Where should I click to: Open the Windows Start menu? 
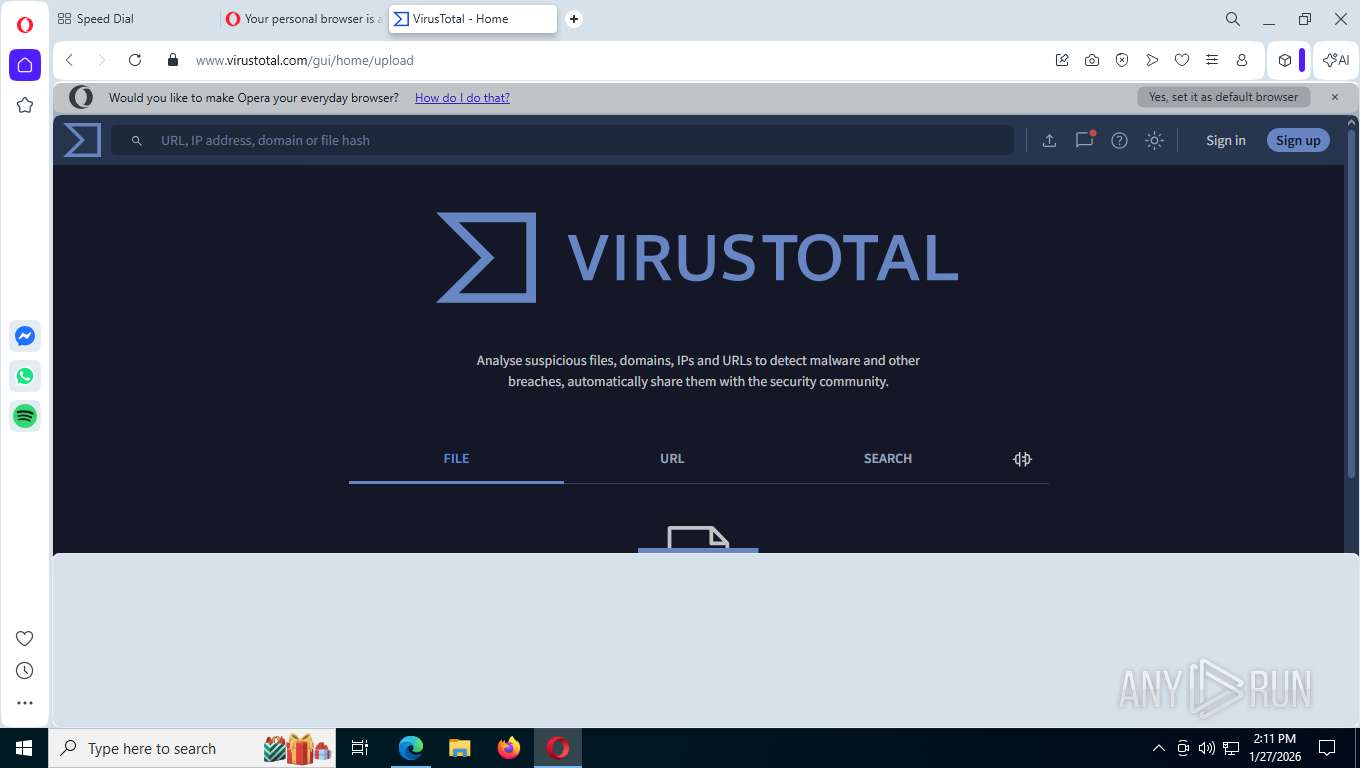pos(24,748)
